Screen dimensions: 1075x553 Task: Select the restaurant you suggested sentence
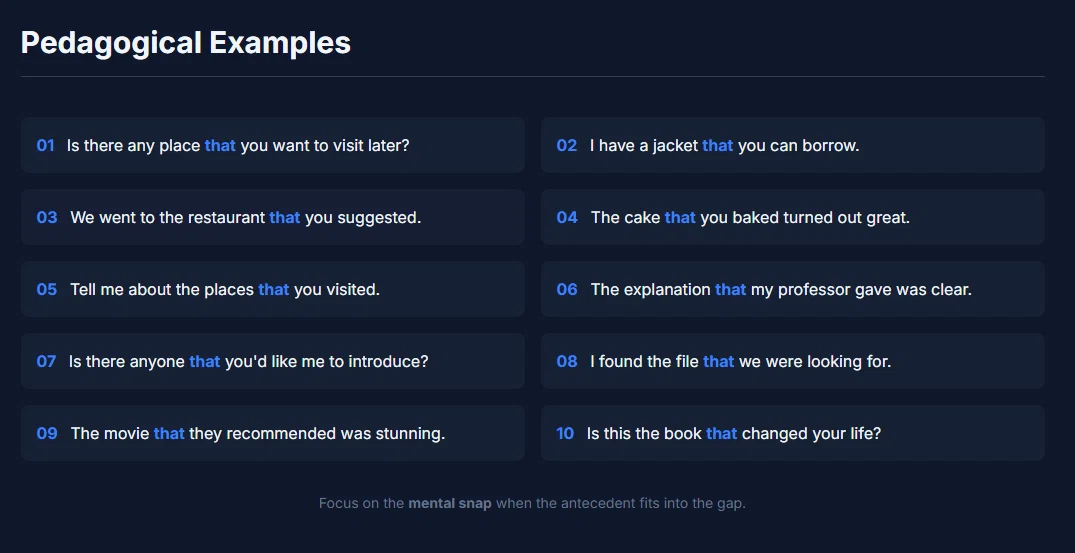[x=245, y=217]
